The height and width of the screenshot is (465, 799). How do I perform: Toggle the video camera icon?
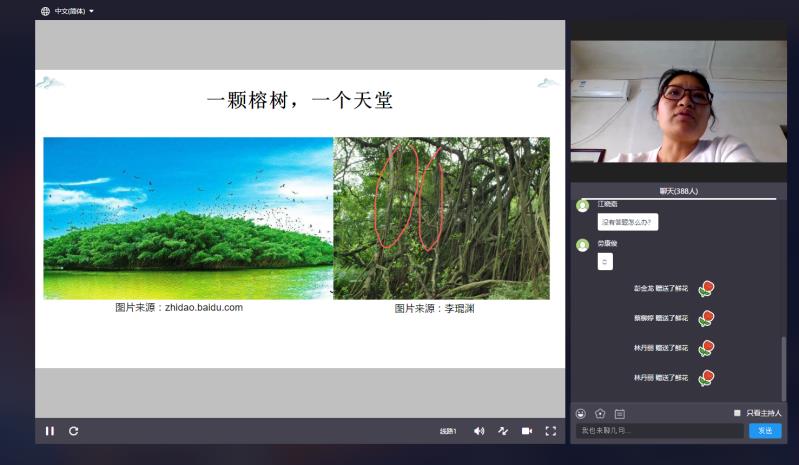(526, 431)
